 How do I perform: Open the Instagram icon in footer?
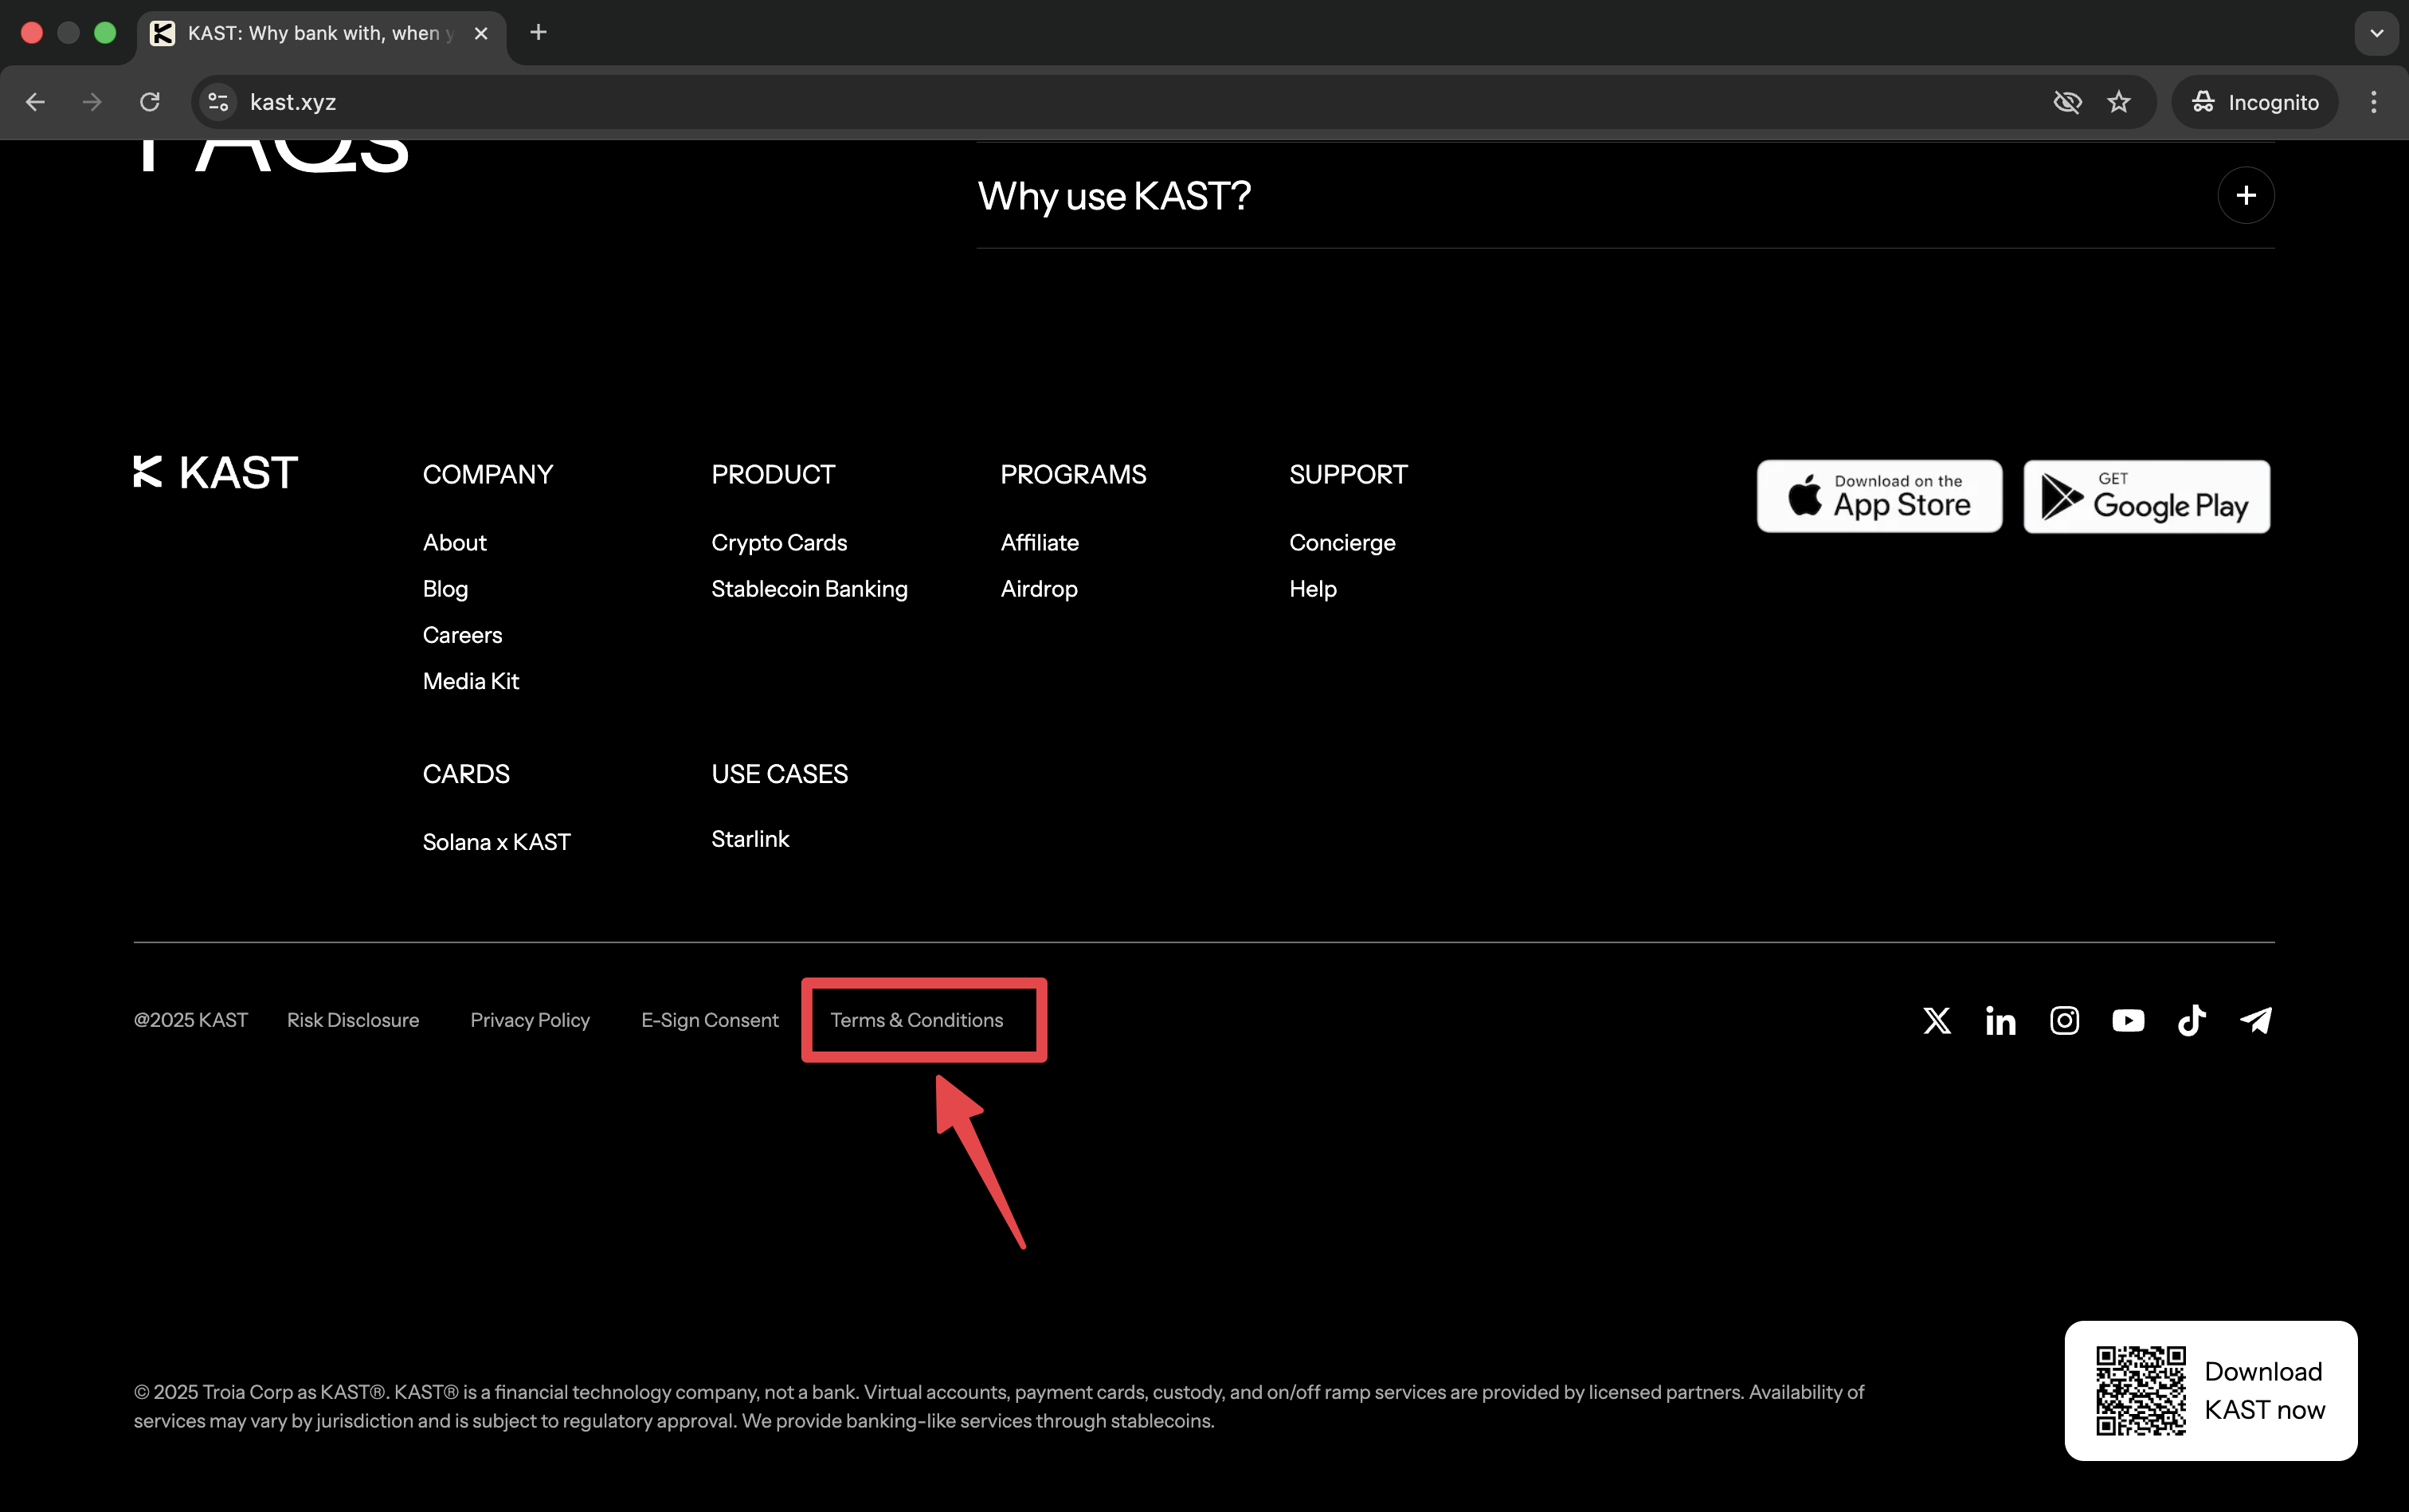click(2064, 1020)
